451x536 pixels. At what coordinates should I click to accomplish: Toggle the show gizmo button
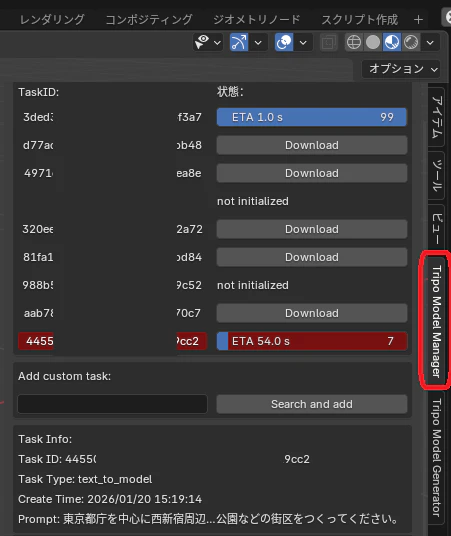coord(239,42)
